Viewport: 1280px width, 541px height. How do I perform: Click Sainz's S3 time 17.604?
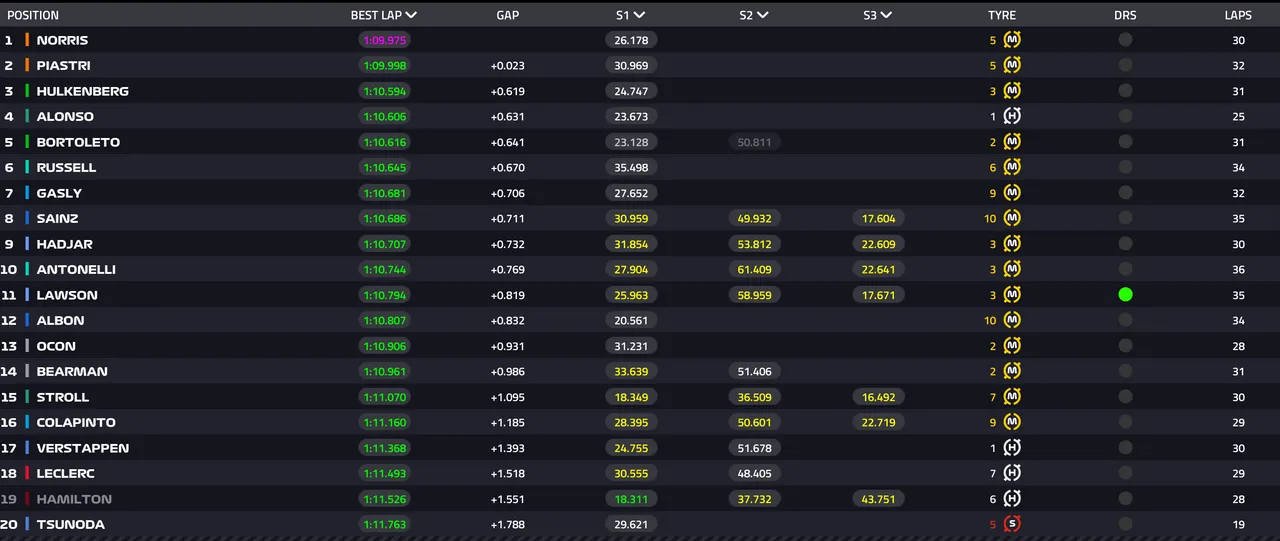tap(878, 218)
